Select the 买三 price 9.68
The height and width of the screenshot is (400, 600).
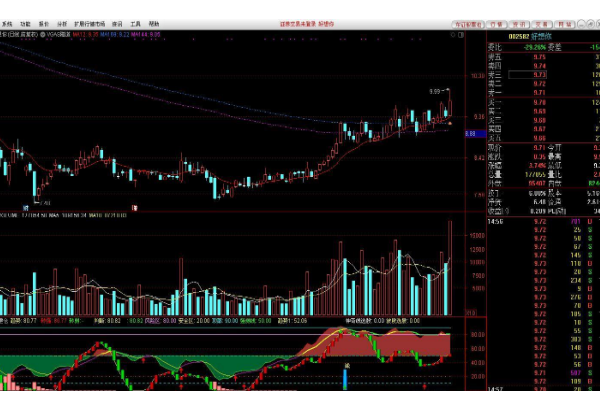coord(540,120)
